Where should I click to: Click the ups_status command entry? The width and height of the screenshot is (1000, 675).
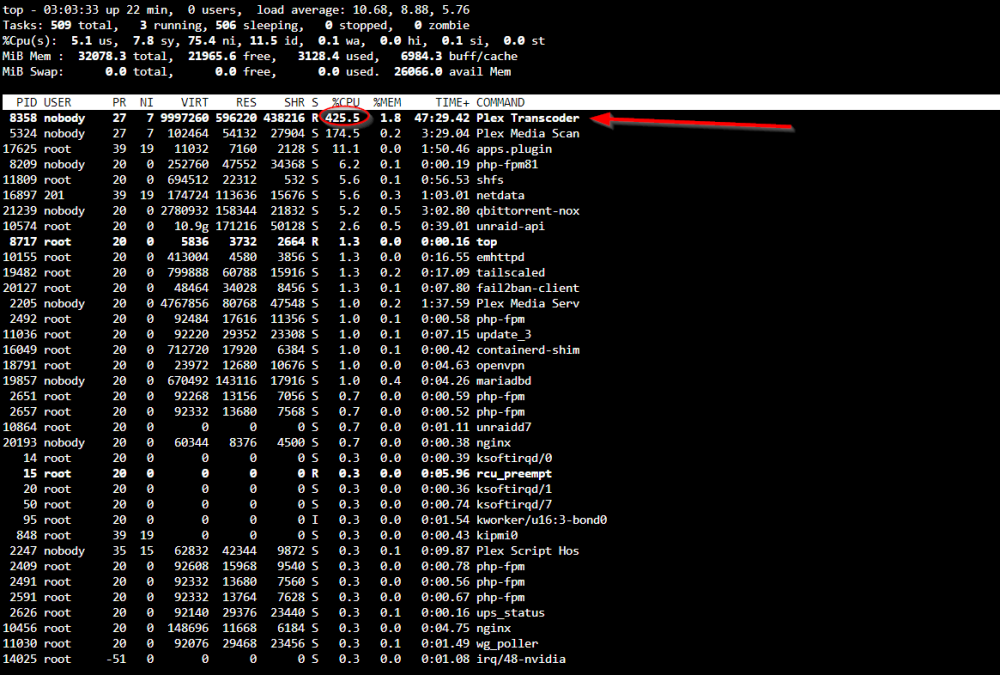pyautogui.click(x=510, y=612)
